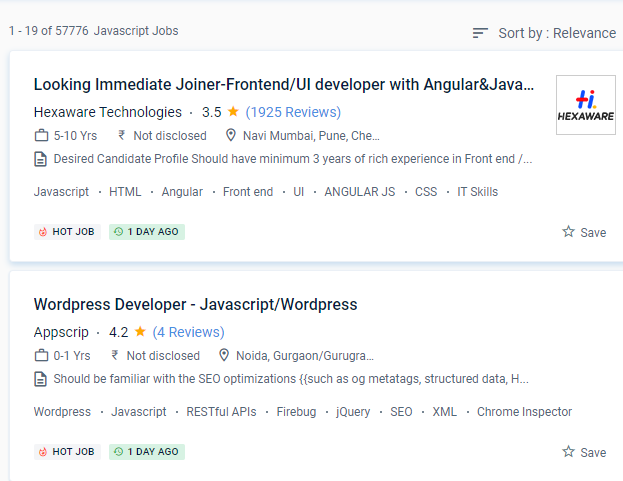Save the Wordpress Developer job
The height and width of the screenshot is (481, 623).
point(584,452)
